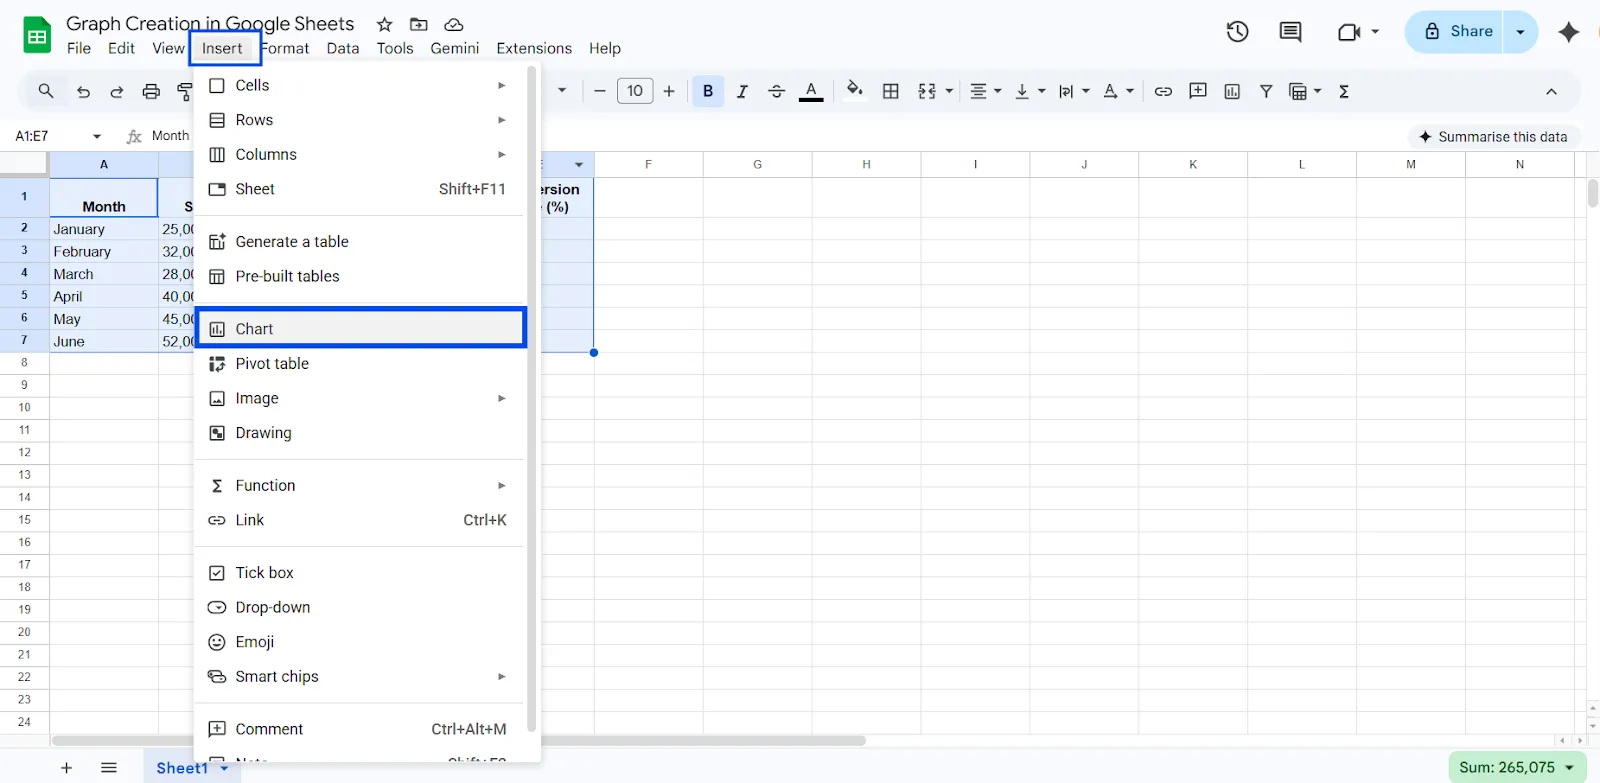Screen dimensions: 1600x783
Task: Choose Emoji from the Insert menu
Action: coord(361,642)
